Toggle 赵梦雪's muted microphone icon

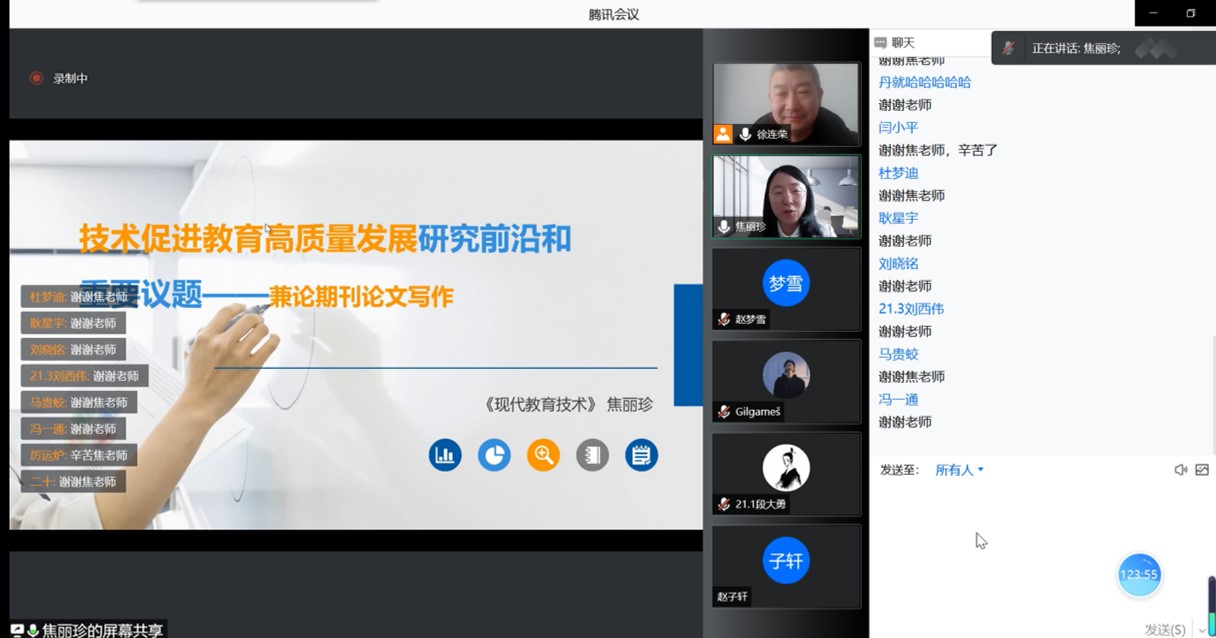pyautogui.click(x=722, y=319)
